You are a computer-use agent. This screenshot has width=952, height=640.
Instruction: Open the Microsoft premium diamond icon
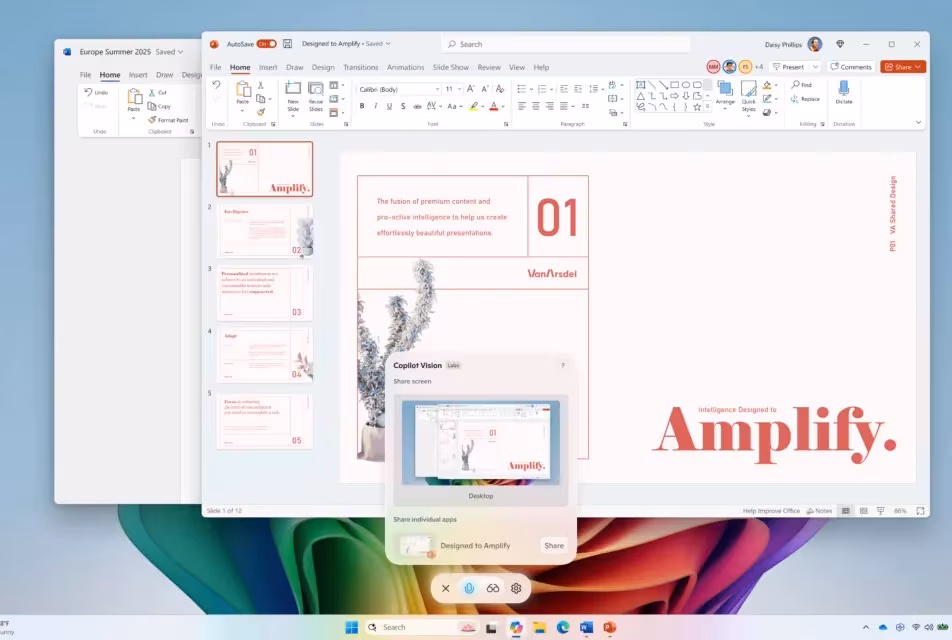(x=840, y=44)
